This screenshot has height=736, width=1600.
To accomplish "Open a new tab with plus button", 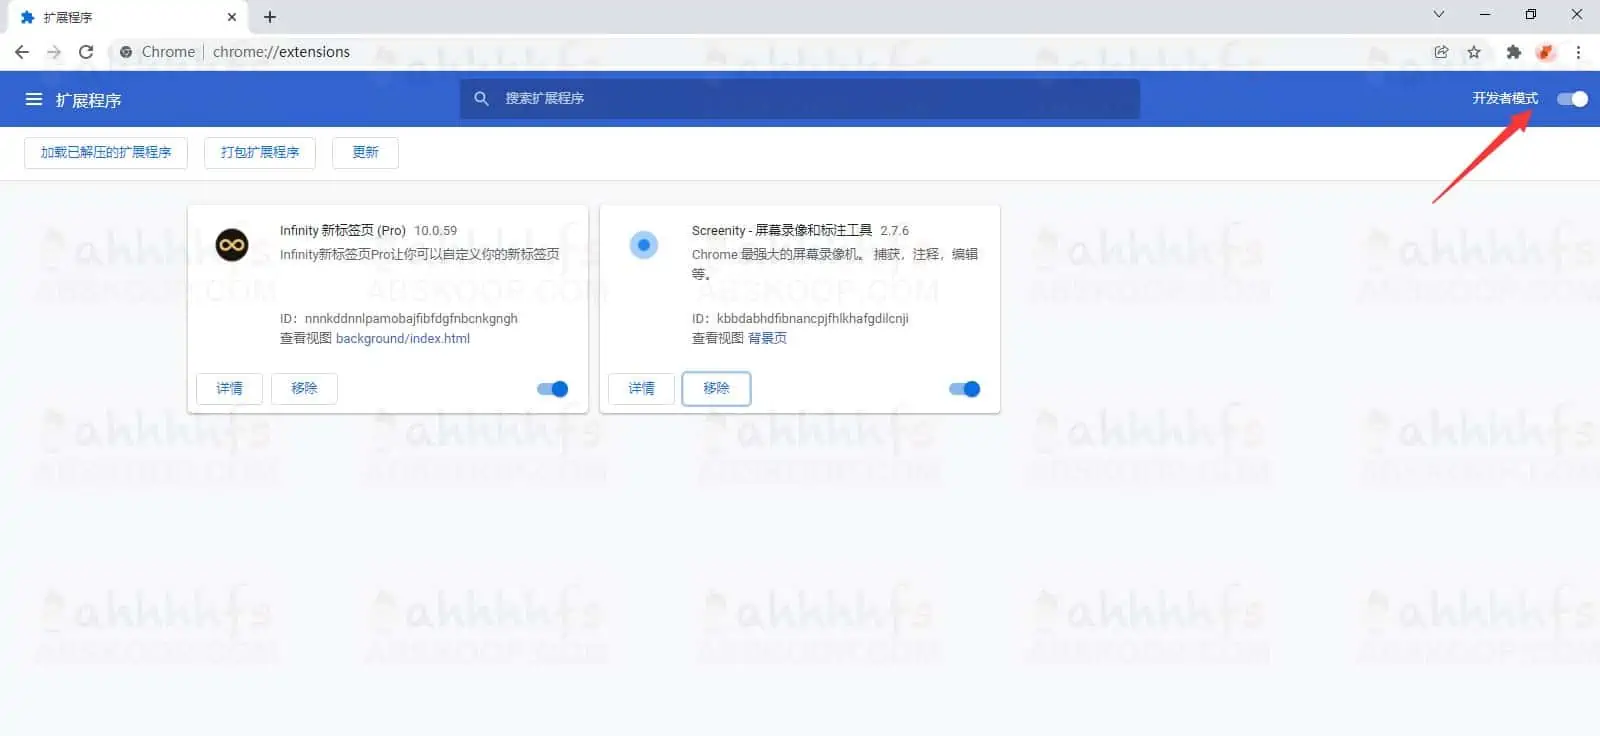I will coord(270,17).
